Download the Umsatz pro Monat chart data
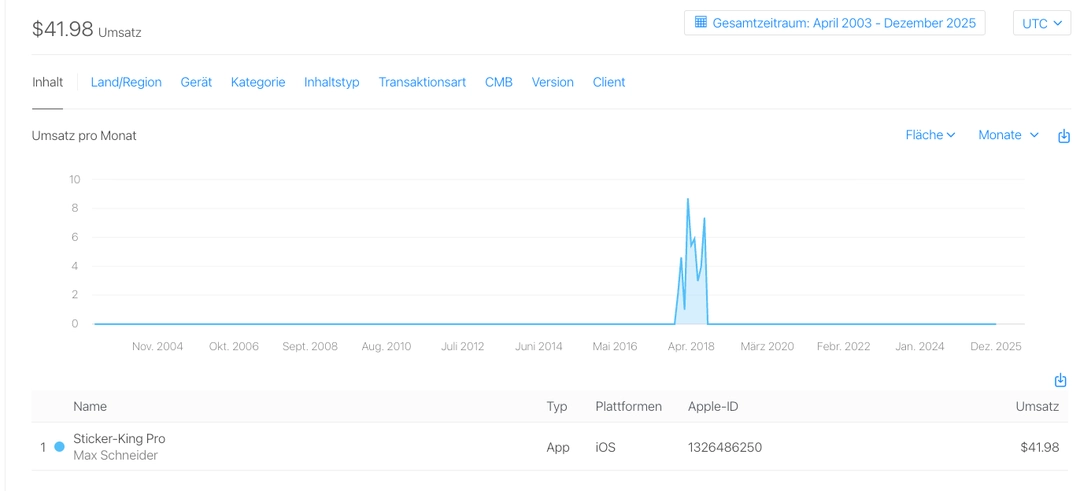This screenshot has width=1080, height=491. tap(1063, 136)
